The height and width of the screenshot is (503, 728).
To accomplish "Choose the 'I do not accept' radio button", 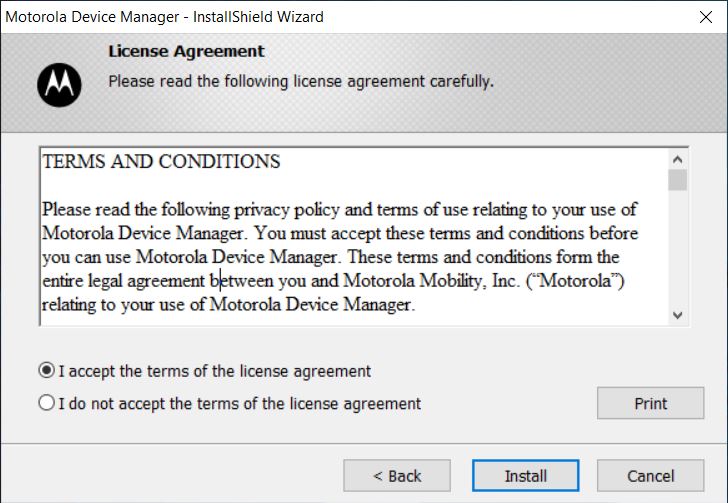I will pyautogui.click(x=47, y=402).
